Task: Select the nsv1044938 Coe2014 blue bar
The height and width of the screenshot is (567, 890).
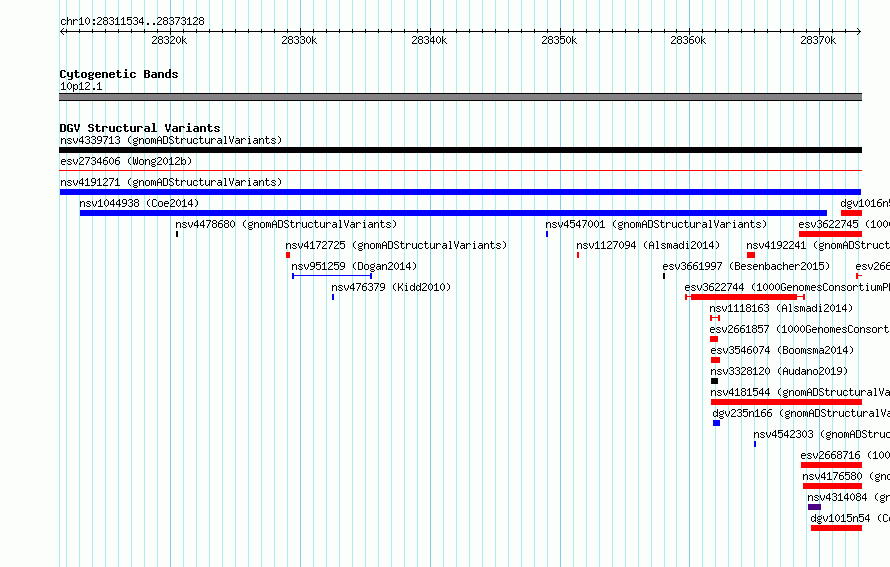Action: (453, 213)
